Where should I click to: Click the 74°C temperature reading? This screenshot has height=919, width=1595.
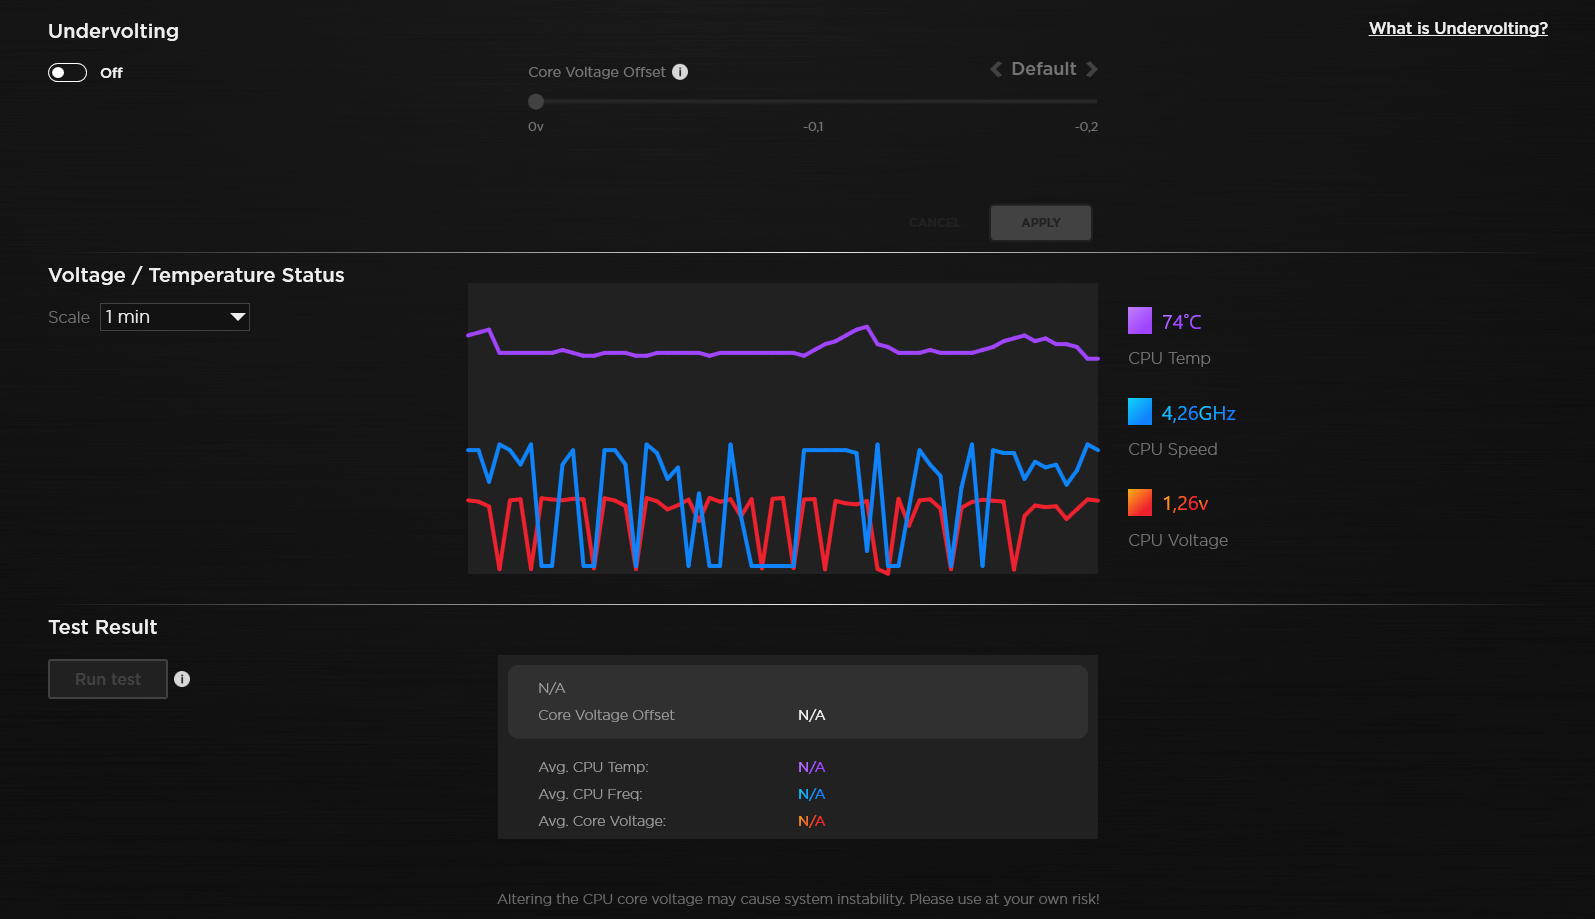point(1182,322)
